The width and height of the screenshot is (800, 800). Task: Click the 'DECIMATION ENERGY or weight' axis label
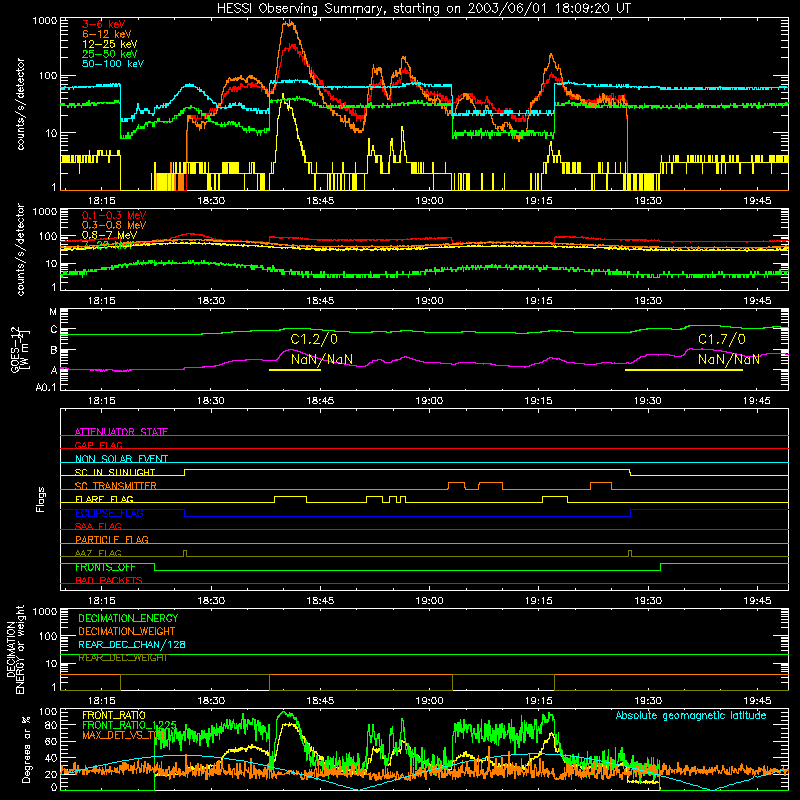[15, 649]
